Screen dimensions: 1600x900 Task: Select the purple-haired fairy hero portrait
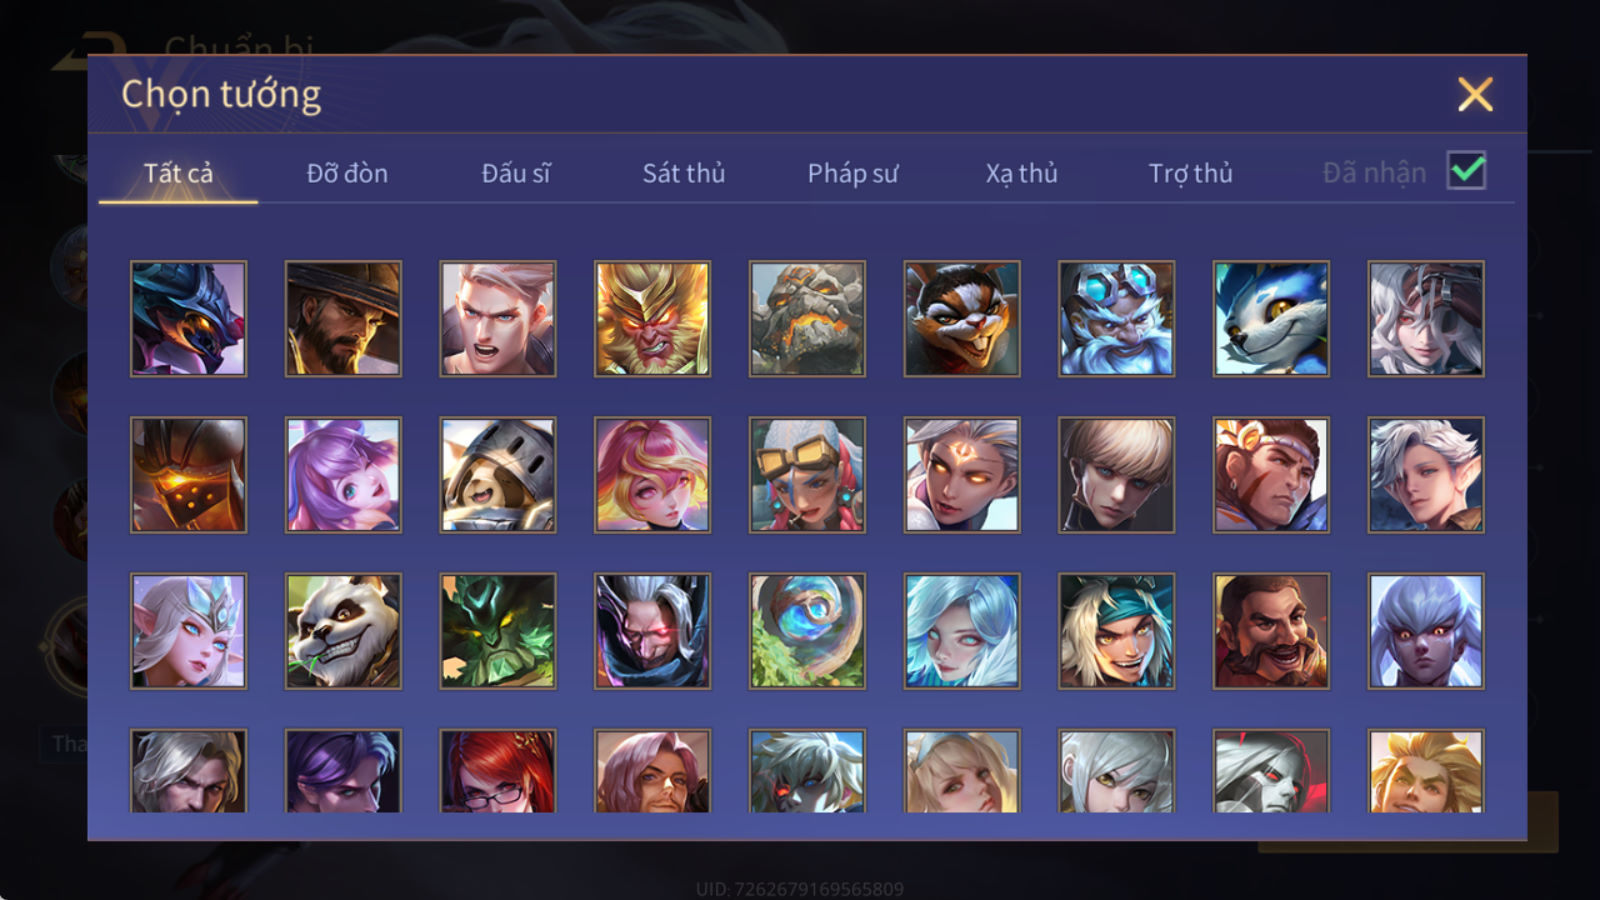pos(343,475)
